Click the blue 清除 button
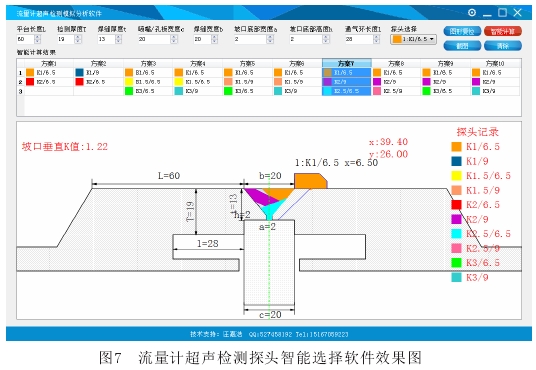Viewport: 536px width, 370px height. click(x=502, y=45)
